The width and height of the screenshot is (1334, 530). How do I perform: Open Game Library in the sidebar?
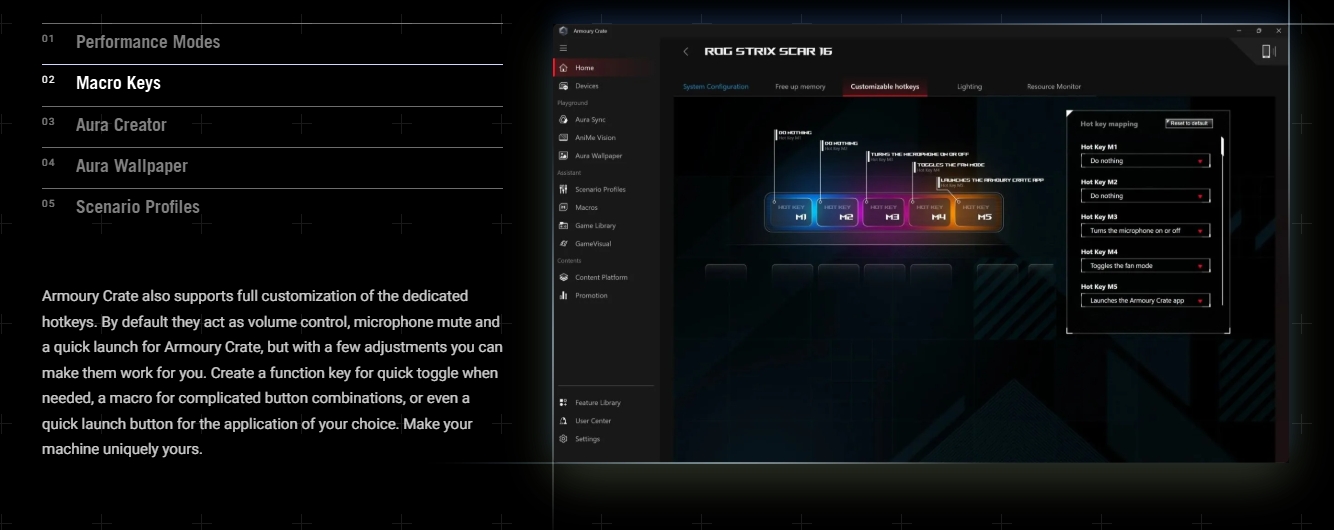pos(588,226)
